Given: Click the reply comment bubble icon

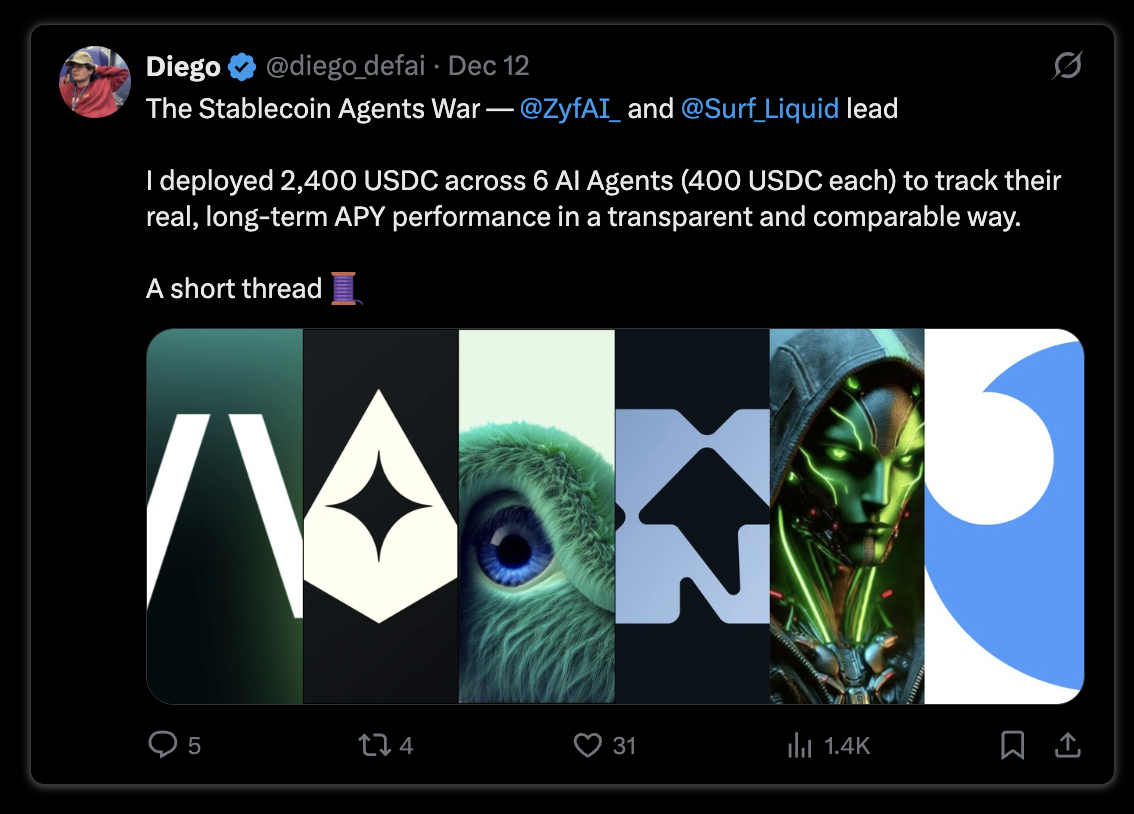Looking at the screenshot, I should pyautogui.click(x=163, y=744).
